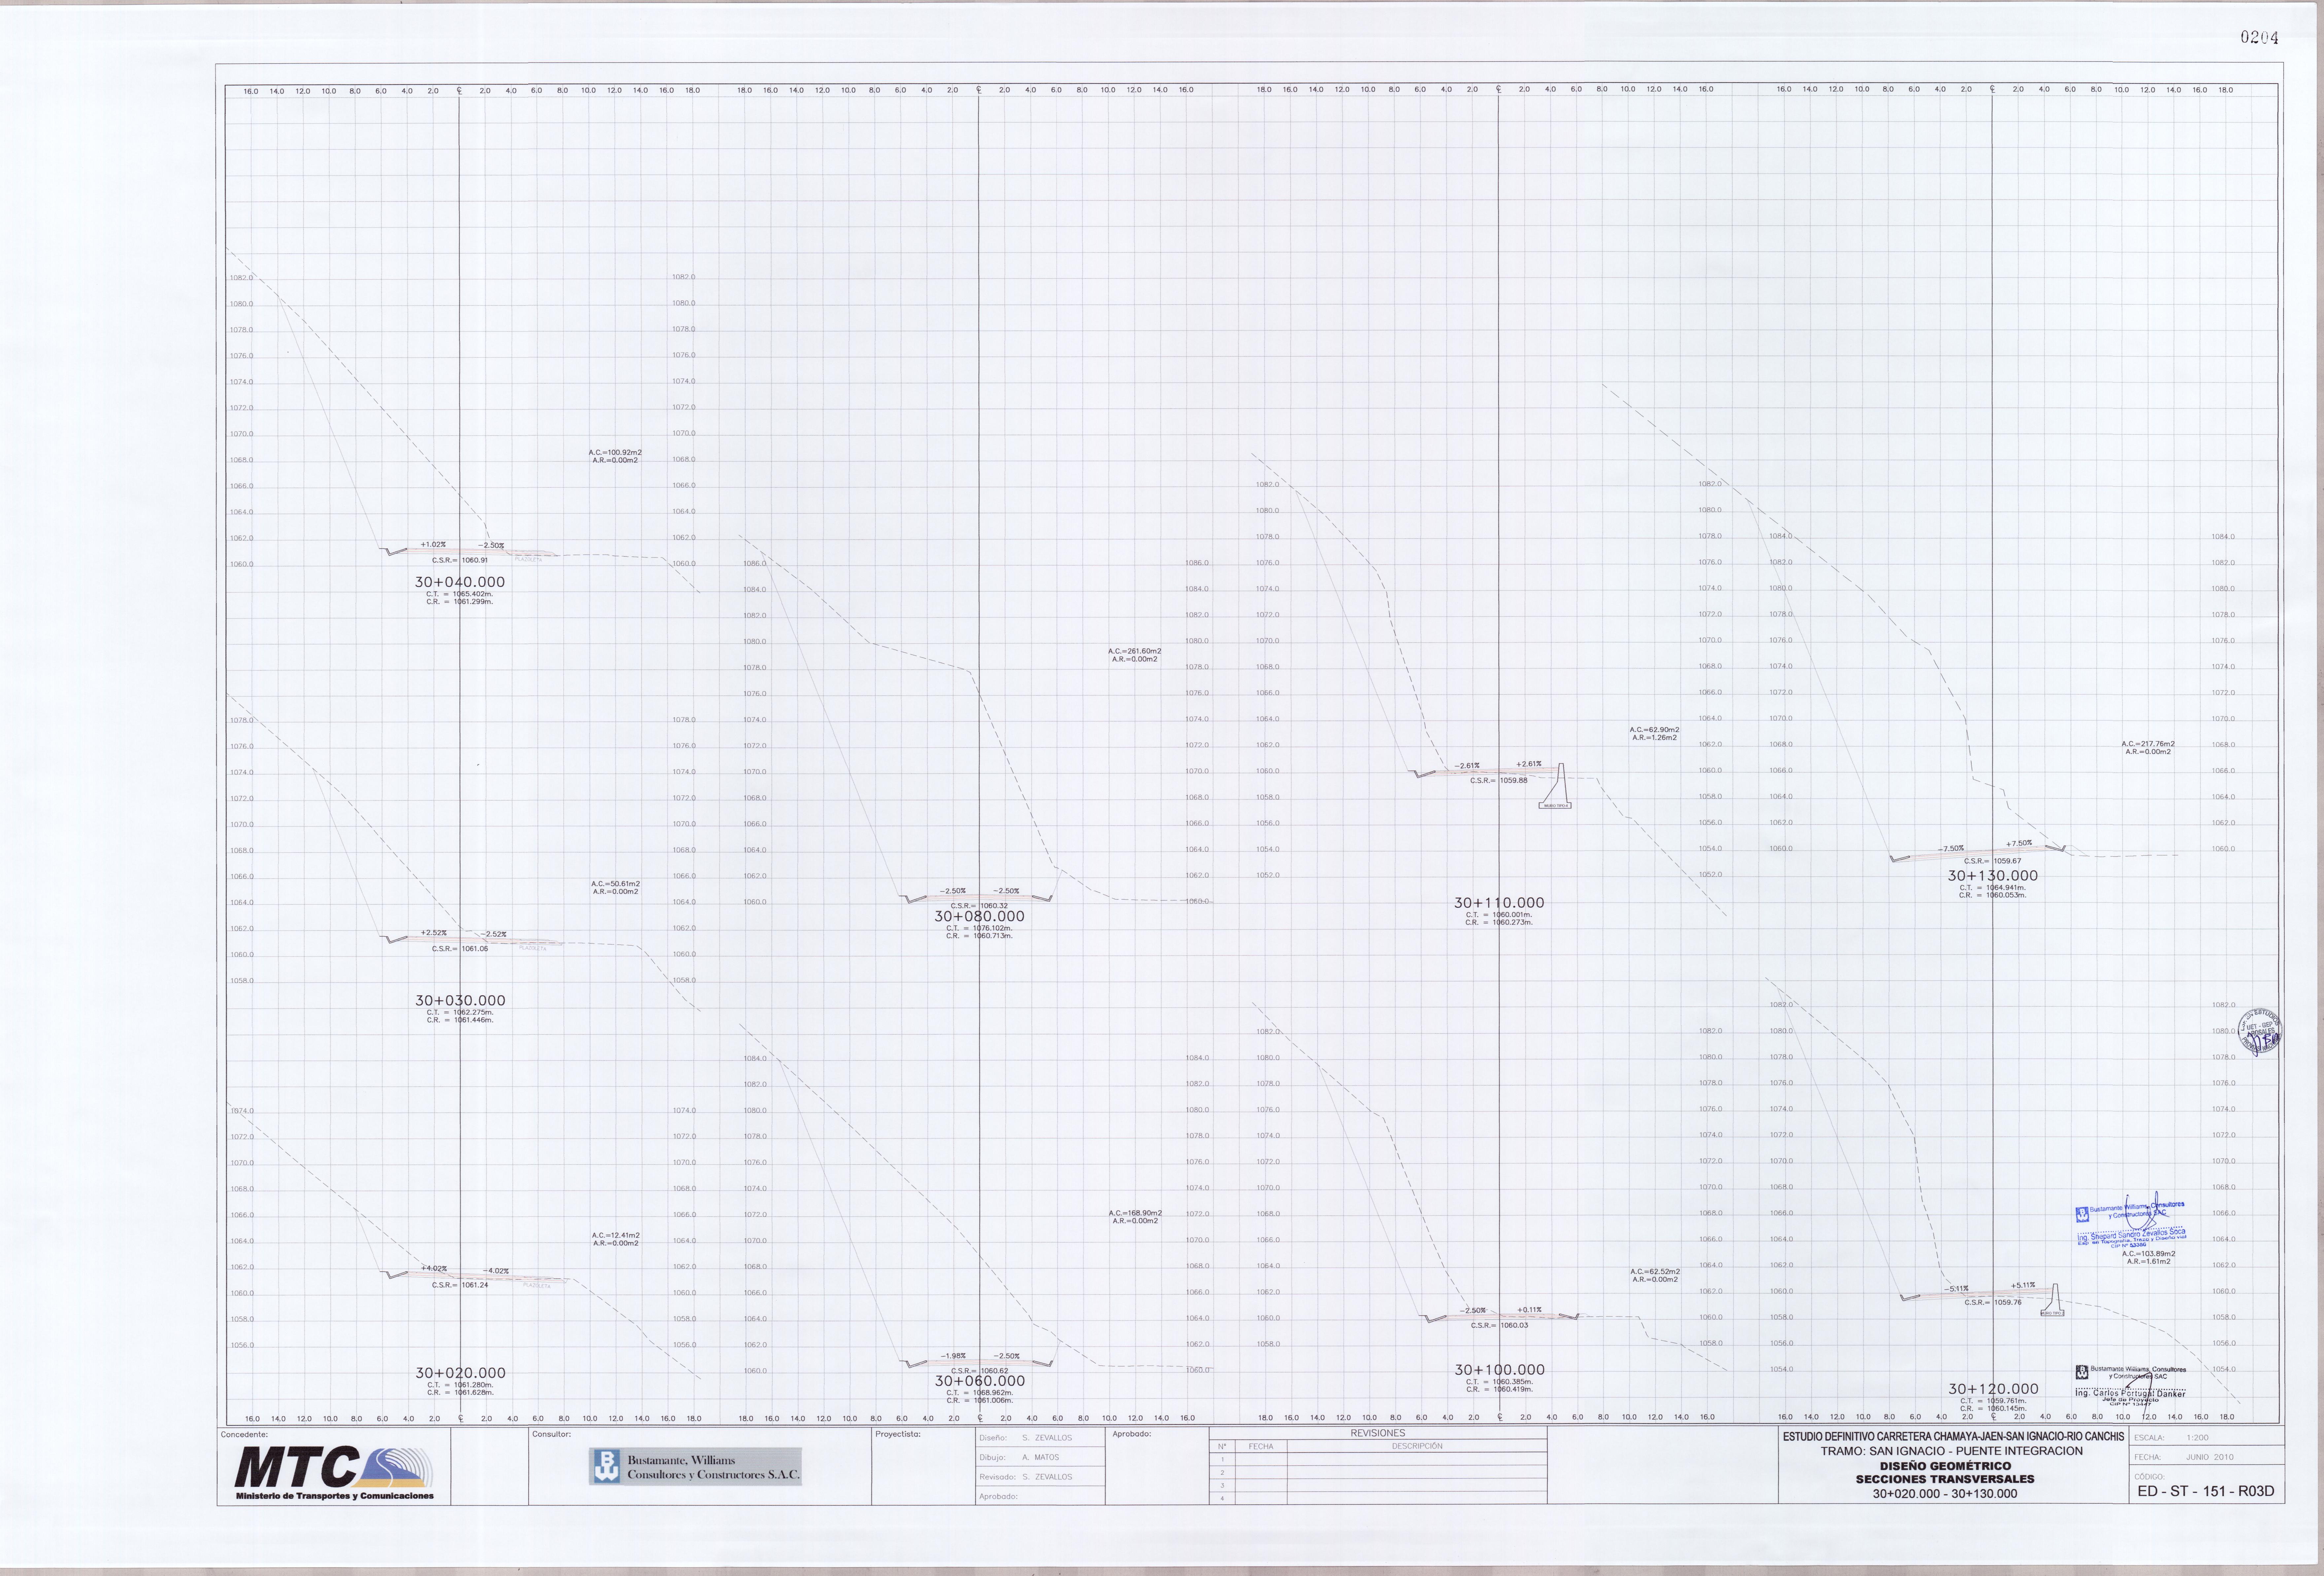Click the terrain elevation C.T. = 1076.102m.
The height and width of the screenshot is (1576, 2324).
click(979, 928)
